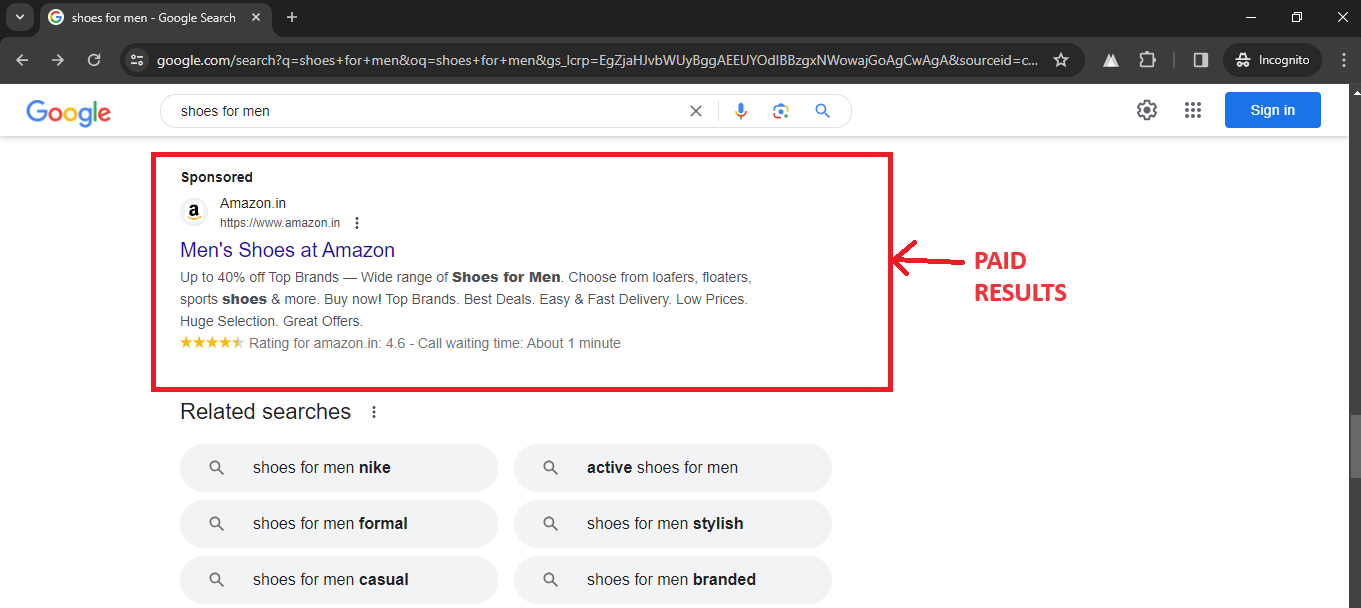The width and height of the screenshot is (1361, 608).
Task: Click the page vertical scrollbar
Action: [x=1354, y=440]
